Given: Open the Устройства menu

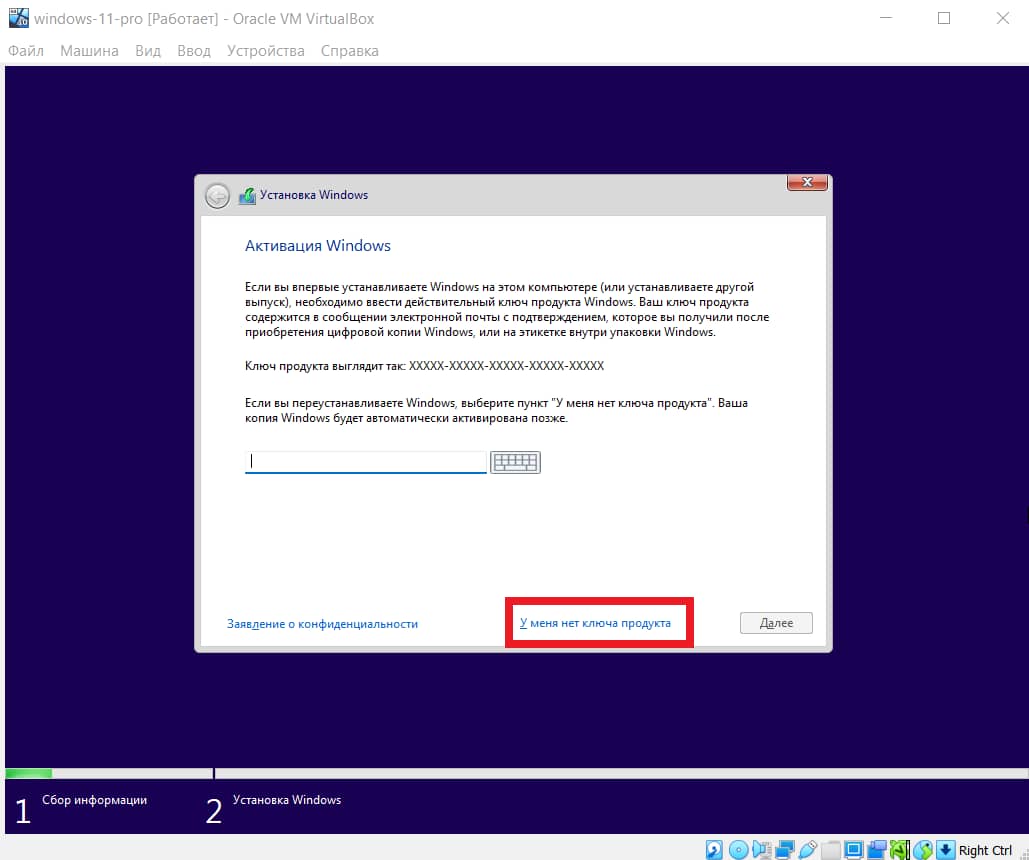Looking at the screenshot, I should [x=265, y=51].
